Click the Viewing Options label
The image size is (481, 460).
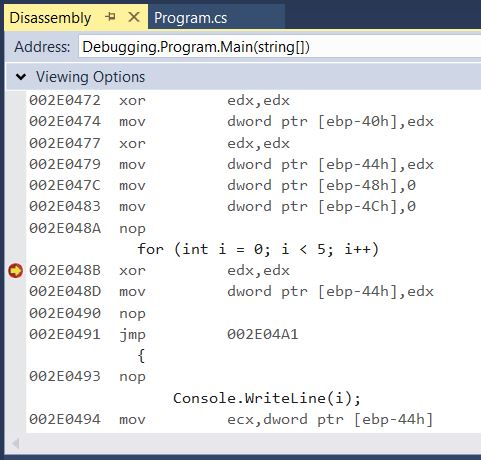click(90, 77)
